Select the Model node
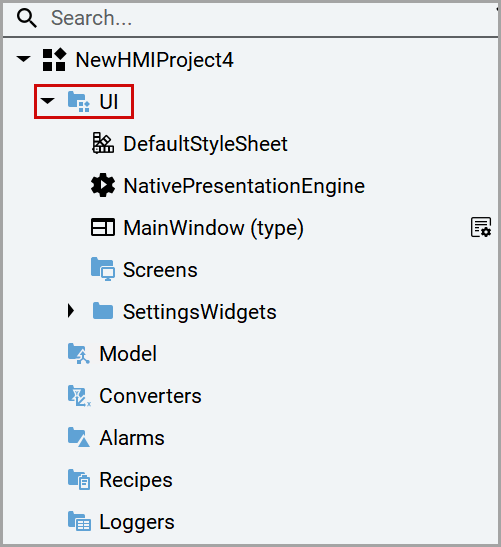This screenshot has height=547, width=501. 128,354
